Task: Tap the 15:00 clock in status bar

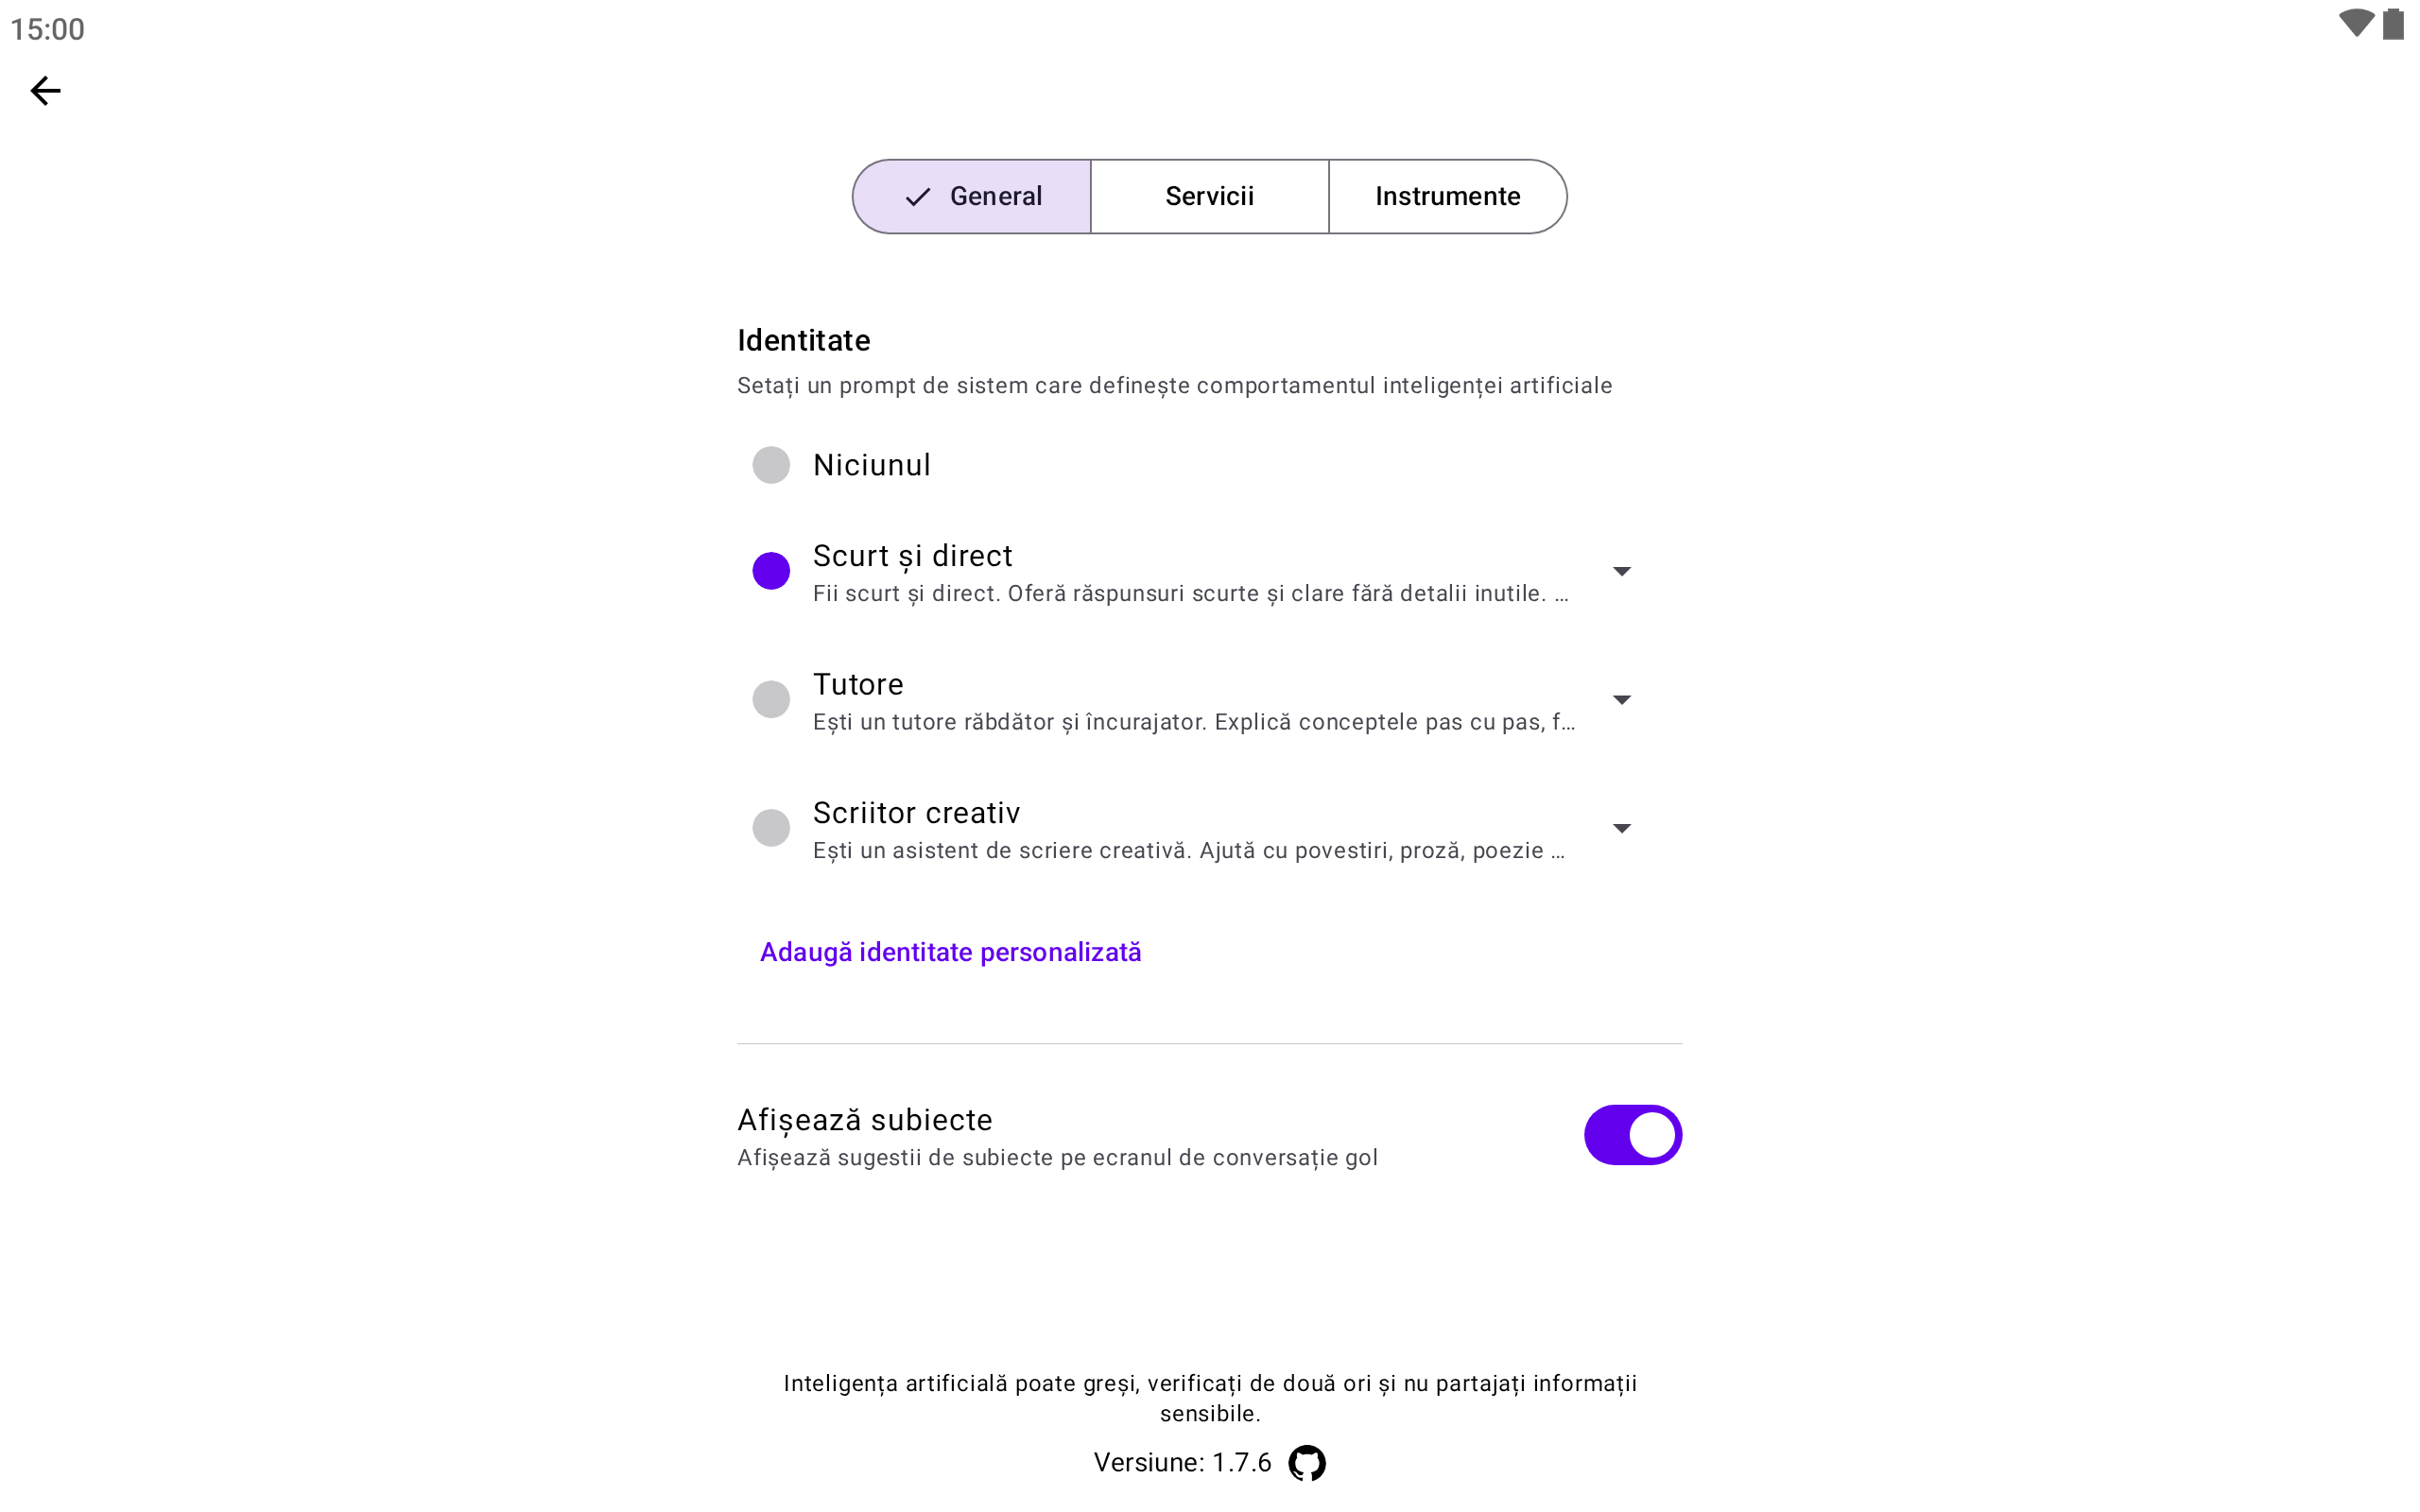Action: pos(48,29)
